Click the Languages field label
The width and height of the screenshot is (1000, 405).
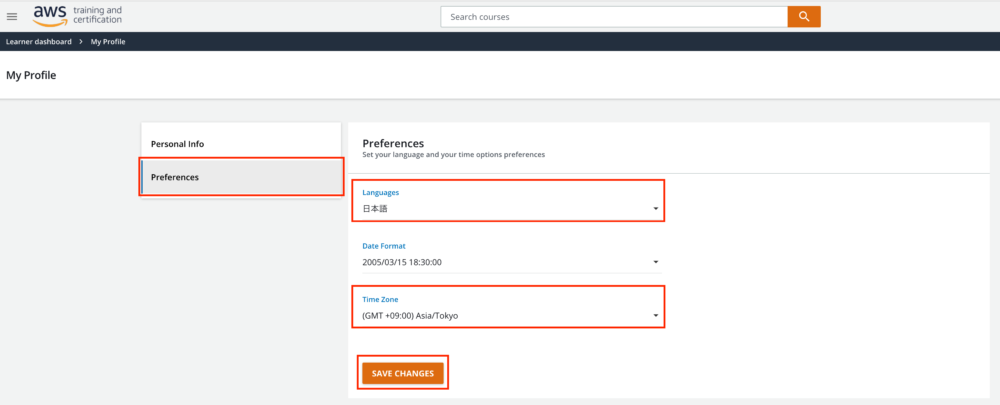pos(381,193)
